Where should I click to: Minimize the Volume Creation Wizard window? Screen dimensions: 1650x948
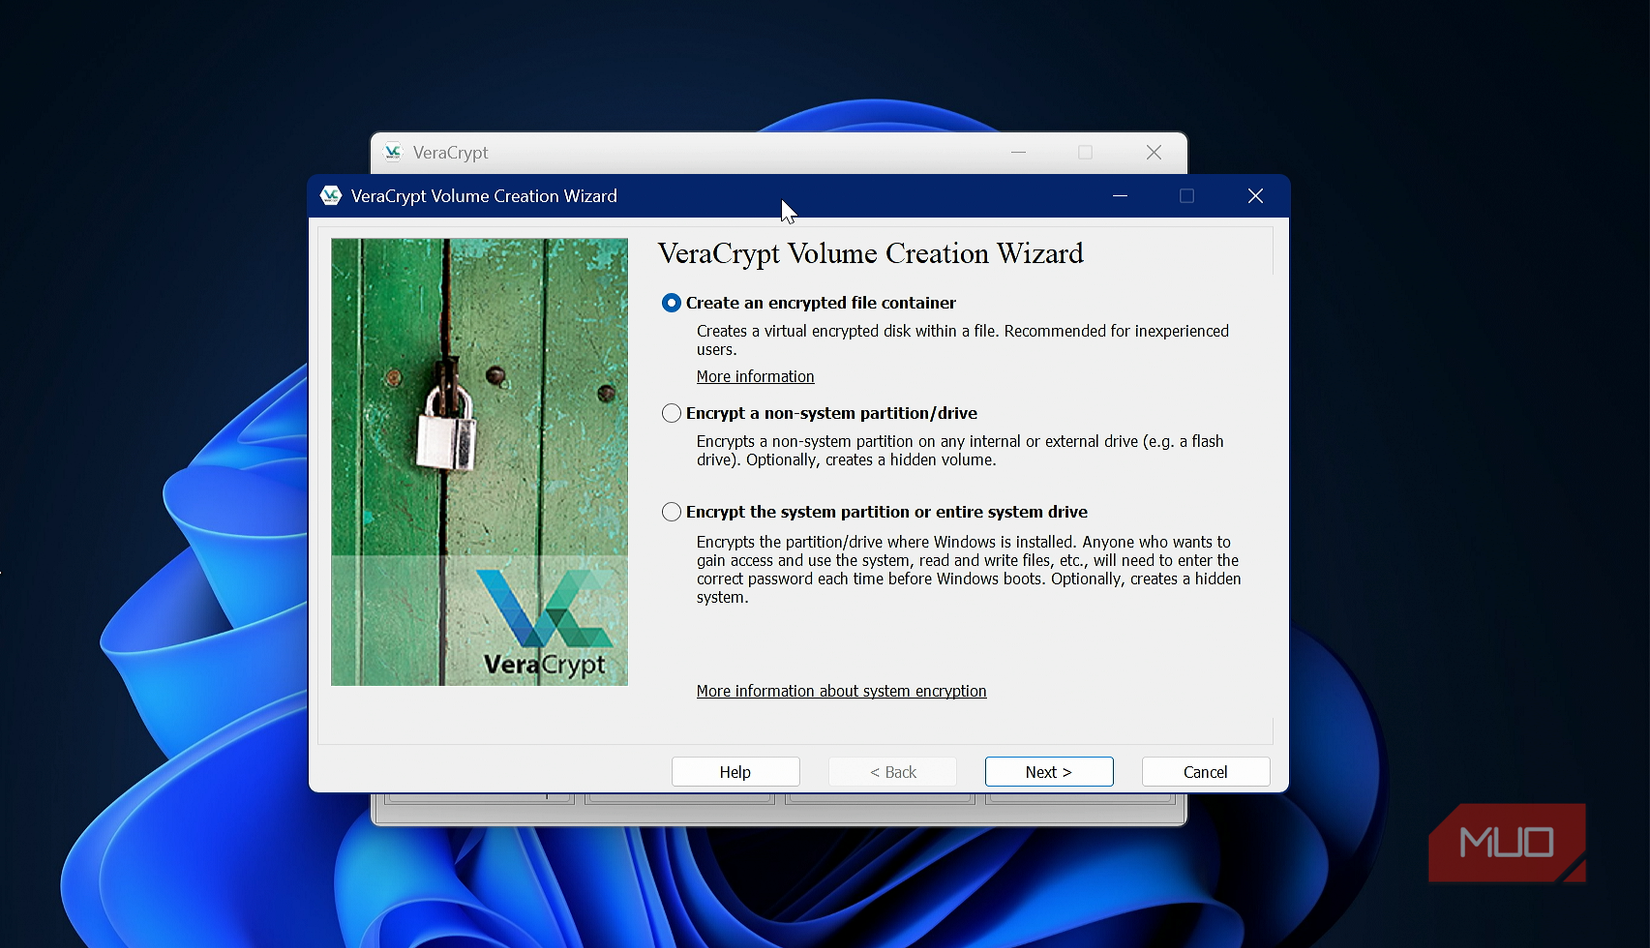point(1119,196)
